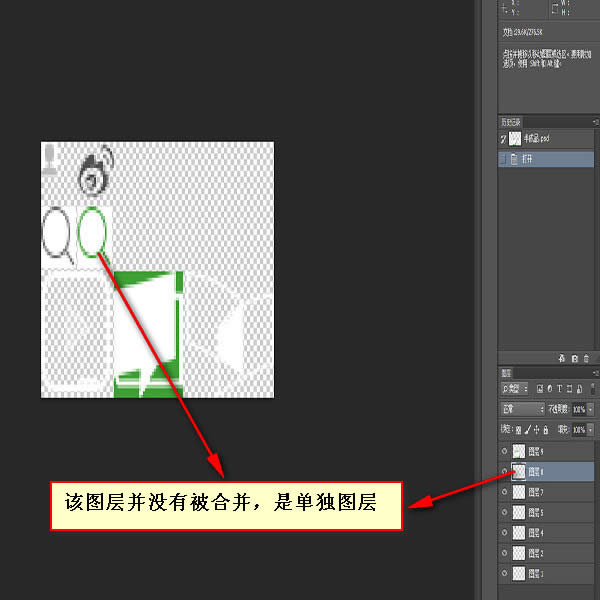Click the Weibo logo graphic on canvas
This screenshot has width=600, height=600.
click(x=96, y=170)
